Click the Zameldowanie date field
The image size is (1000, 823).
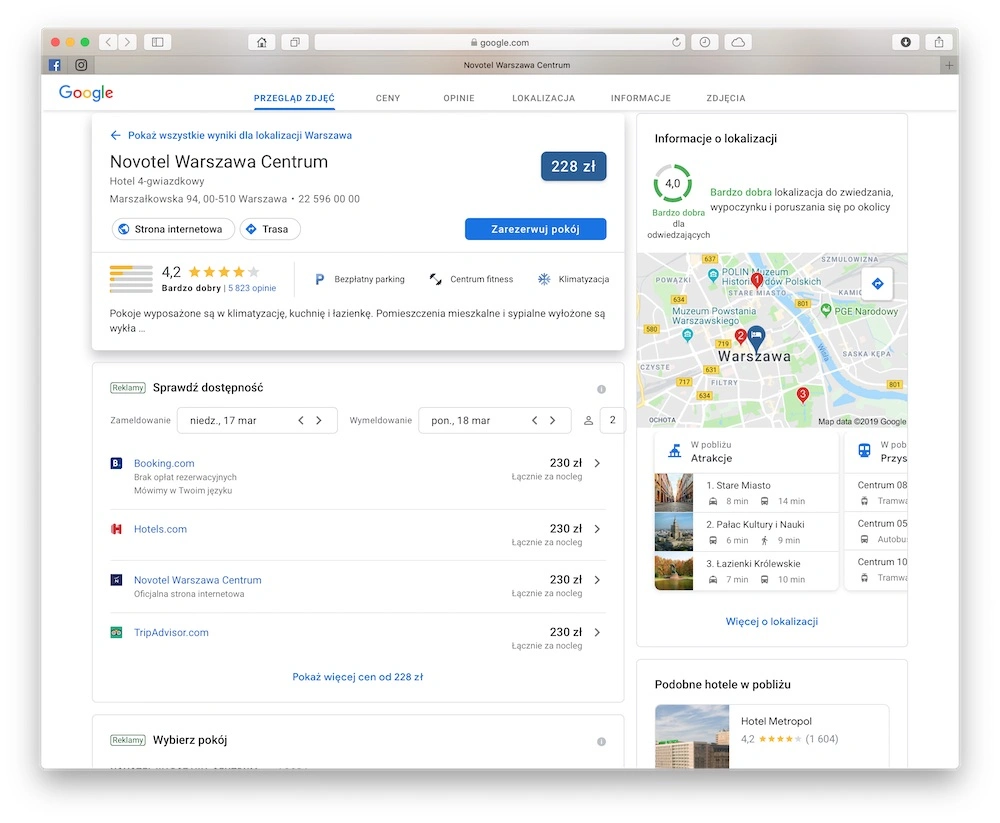pos(257,420)
